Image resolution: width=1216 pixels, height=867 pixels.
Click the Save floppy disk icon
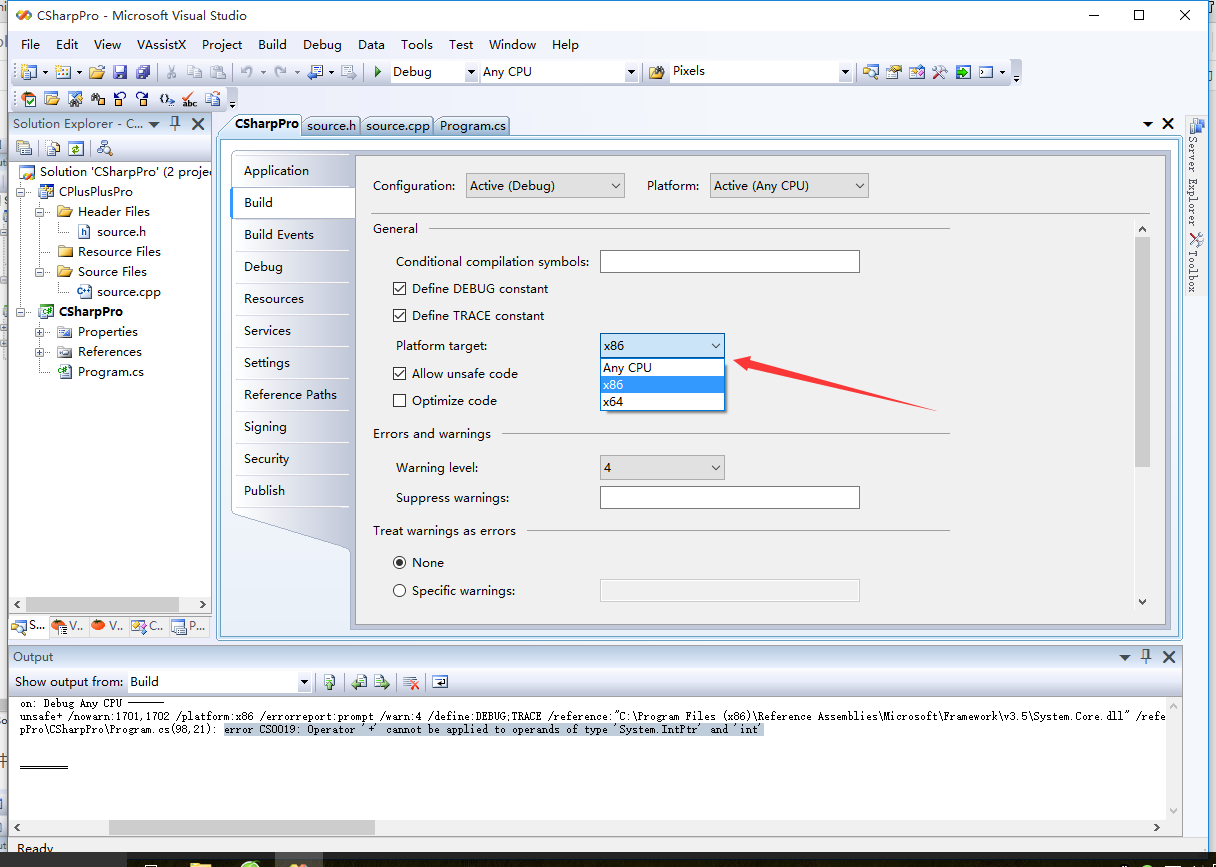[x=120, y=72]
